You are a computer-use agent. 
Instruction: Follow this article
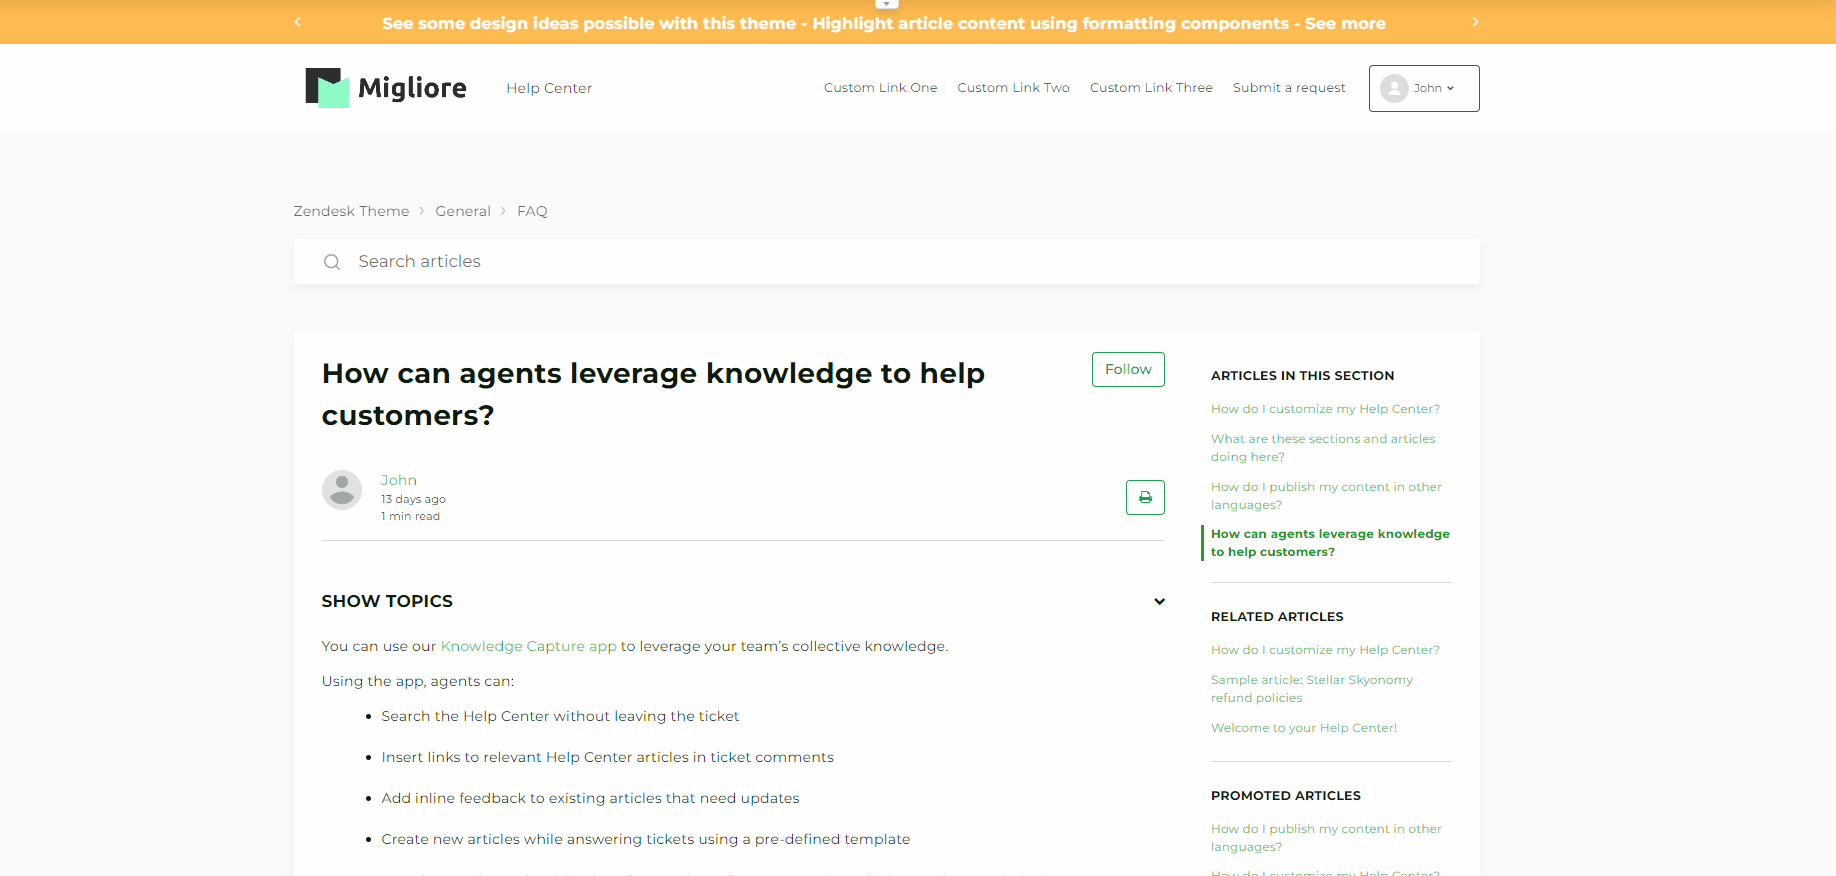(1128, 369)
